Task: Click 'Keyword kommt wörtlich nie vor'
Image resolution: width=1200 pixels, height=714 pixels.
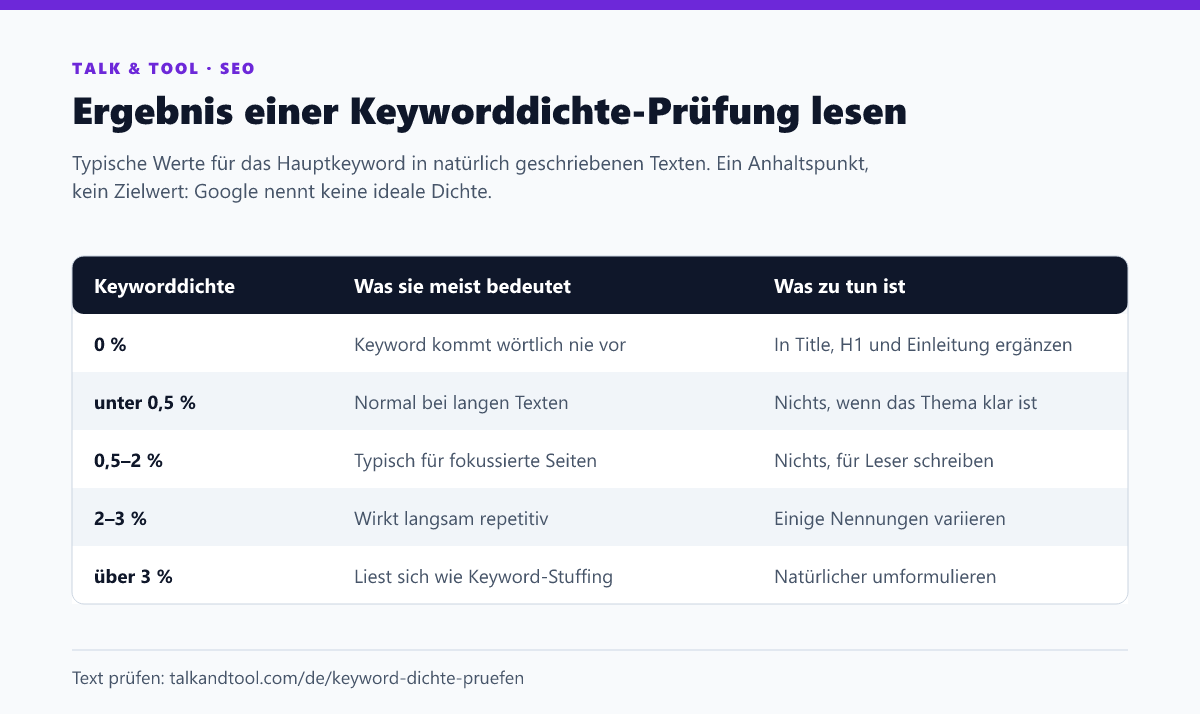Action: (490, 345)
